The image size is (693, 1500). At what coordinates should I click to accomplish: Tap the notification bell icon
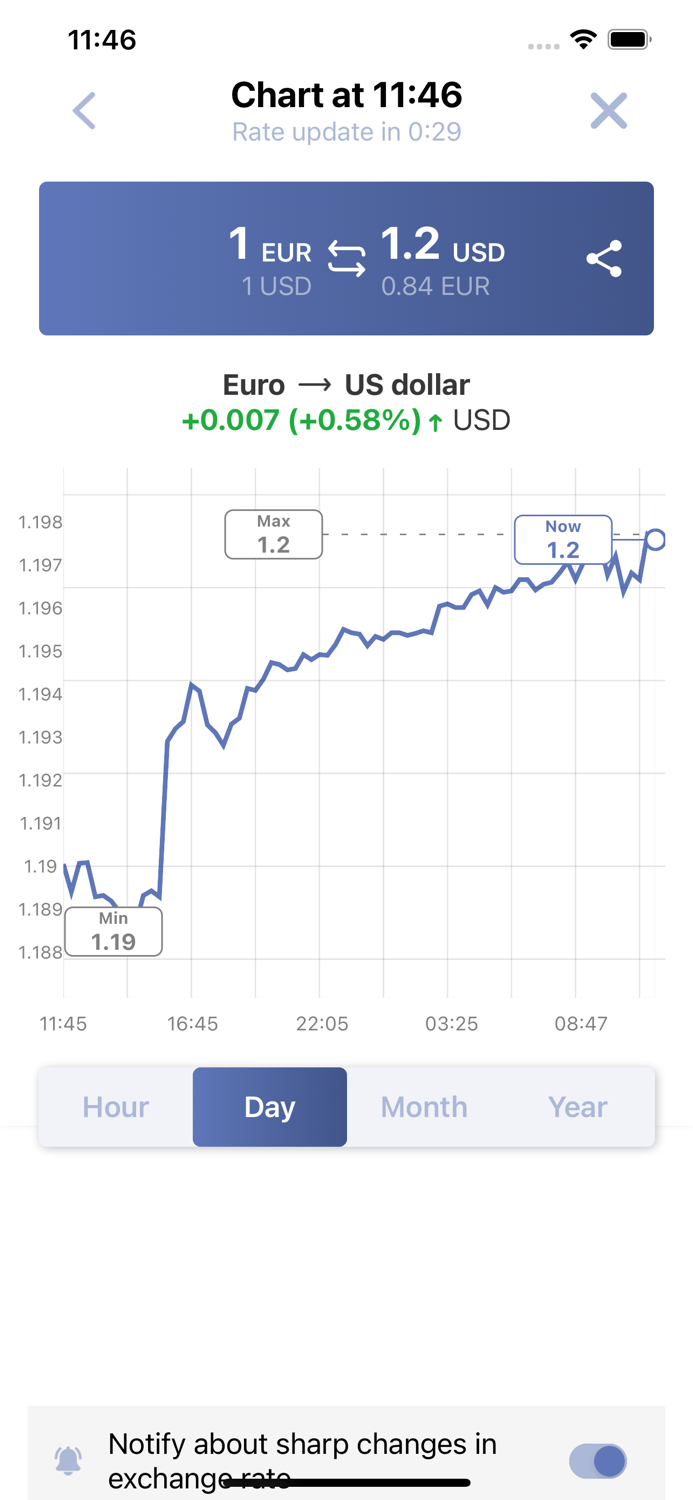click(68, 1459)
